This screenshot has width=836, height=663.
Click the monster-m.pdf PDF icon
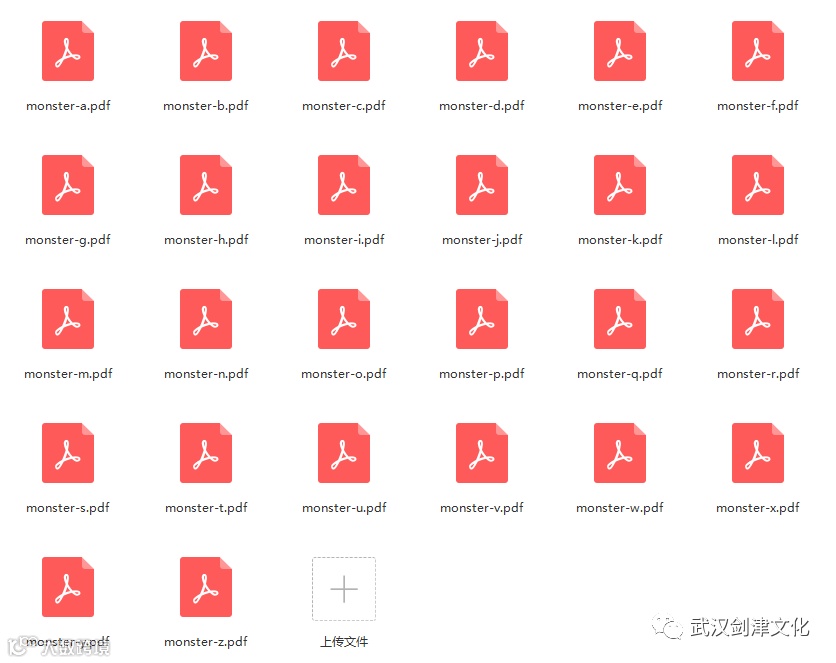coord(68,319)
